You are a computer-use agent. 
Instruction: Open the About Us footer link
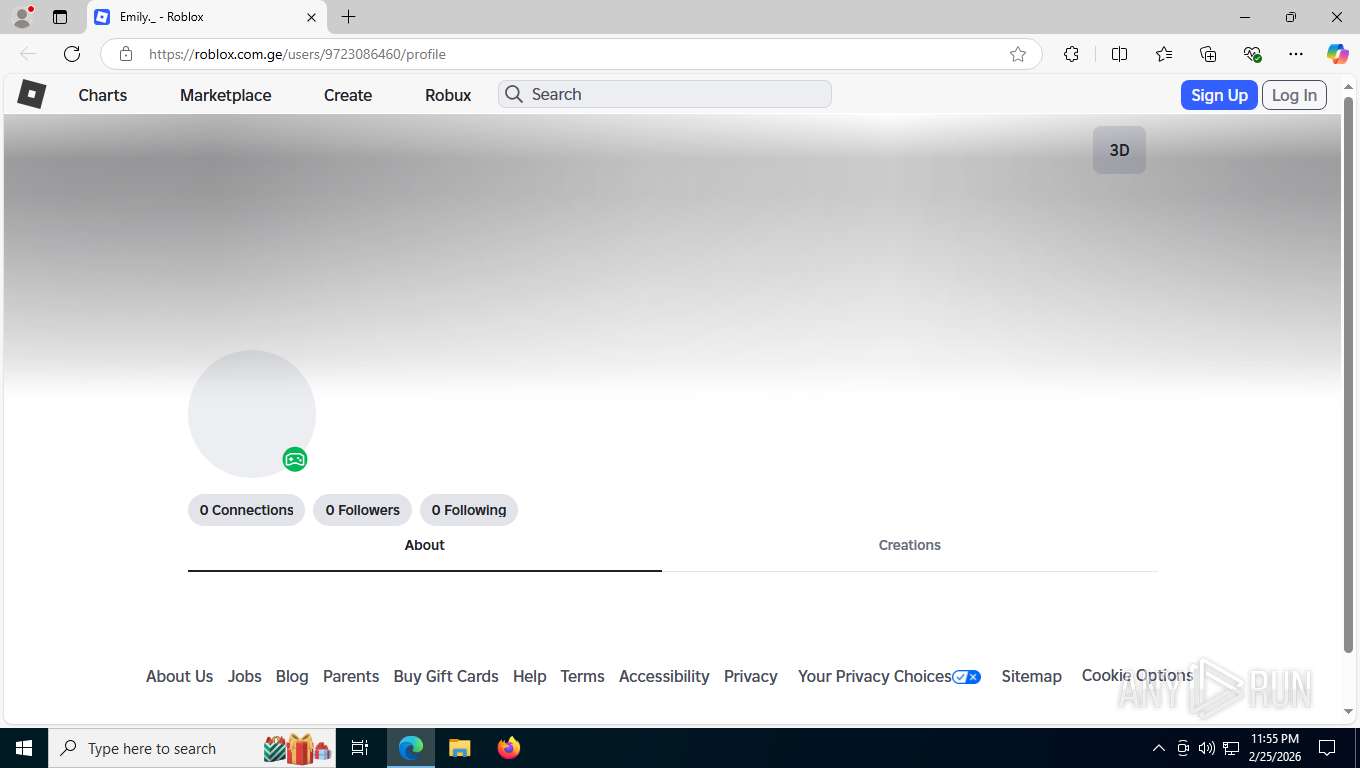[179, 677]
